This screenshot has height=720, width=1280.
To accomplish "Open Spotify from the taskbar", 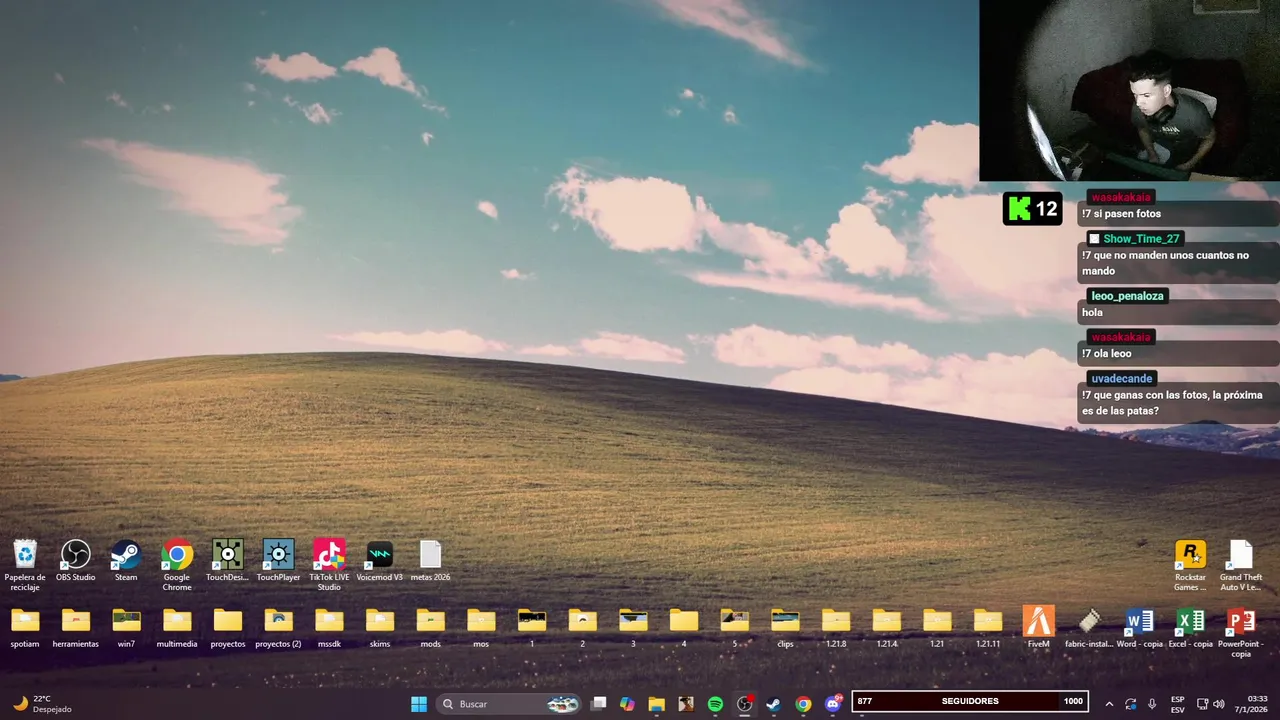I will (715, 704).
